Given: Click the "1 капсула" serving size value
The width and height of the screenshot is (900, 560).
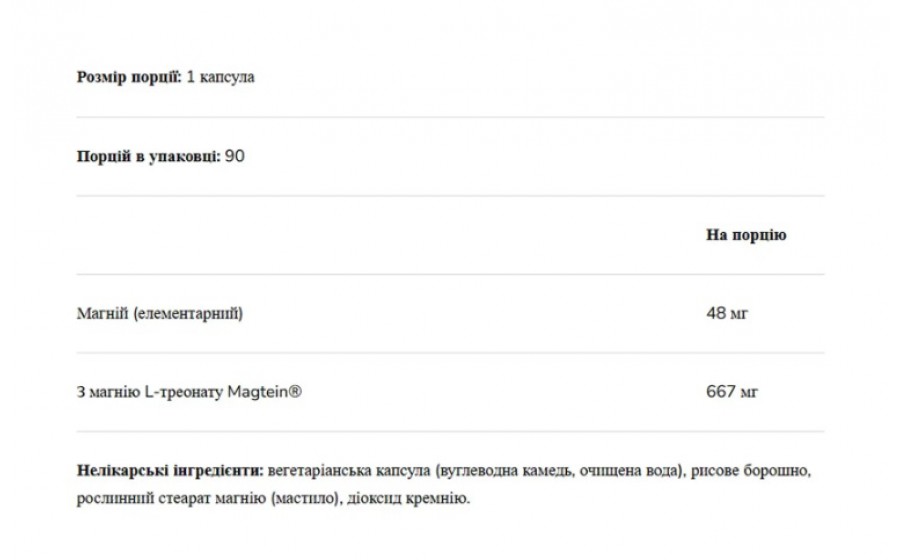Looking at the screenshot, I should click(220, 77).
